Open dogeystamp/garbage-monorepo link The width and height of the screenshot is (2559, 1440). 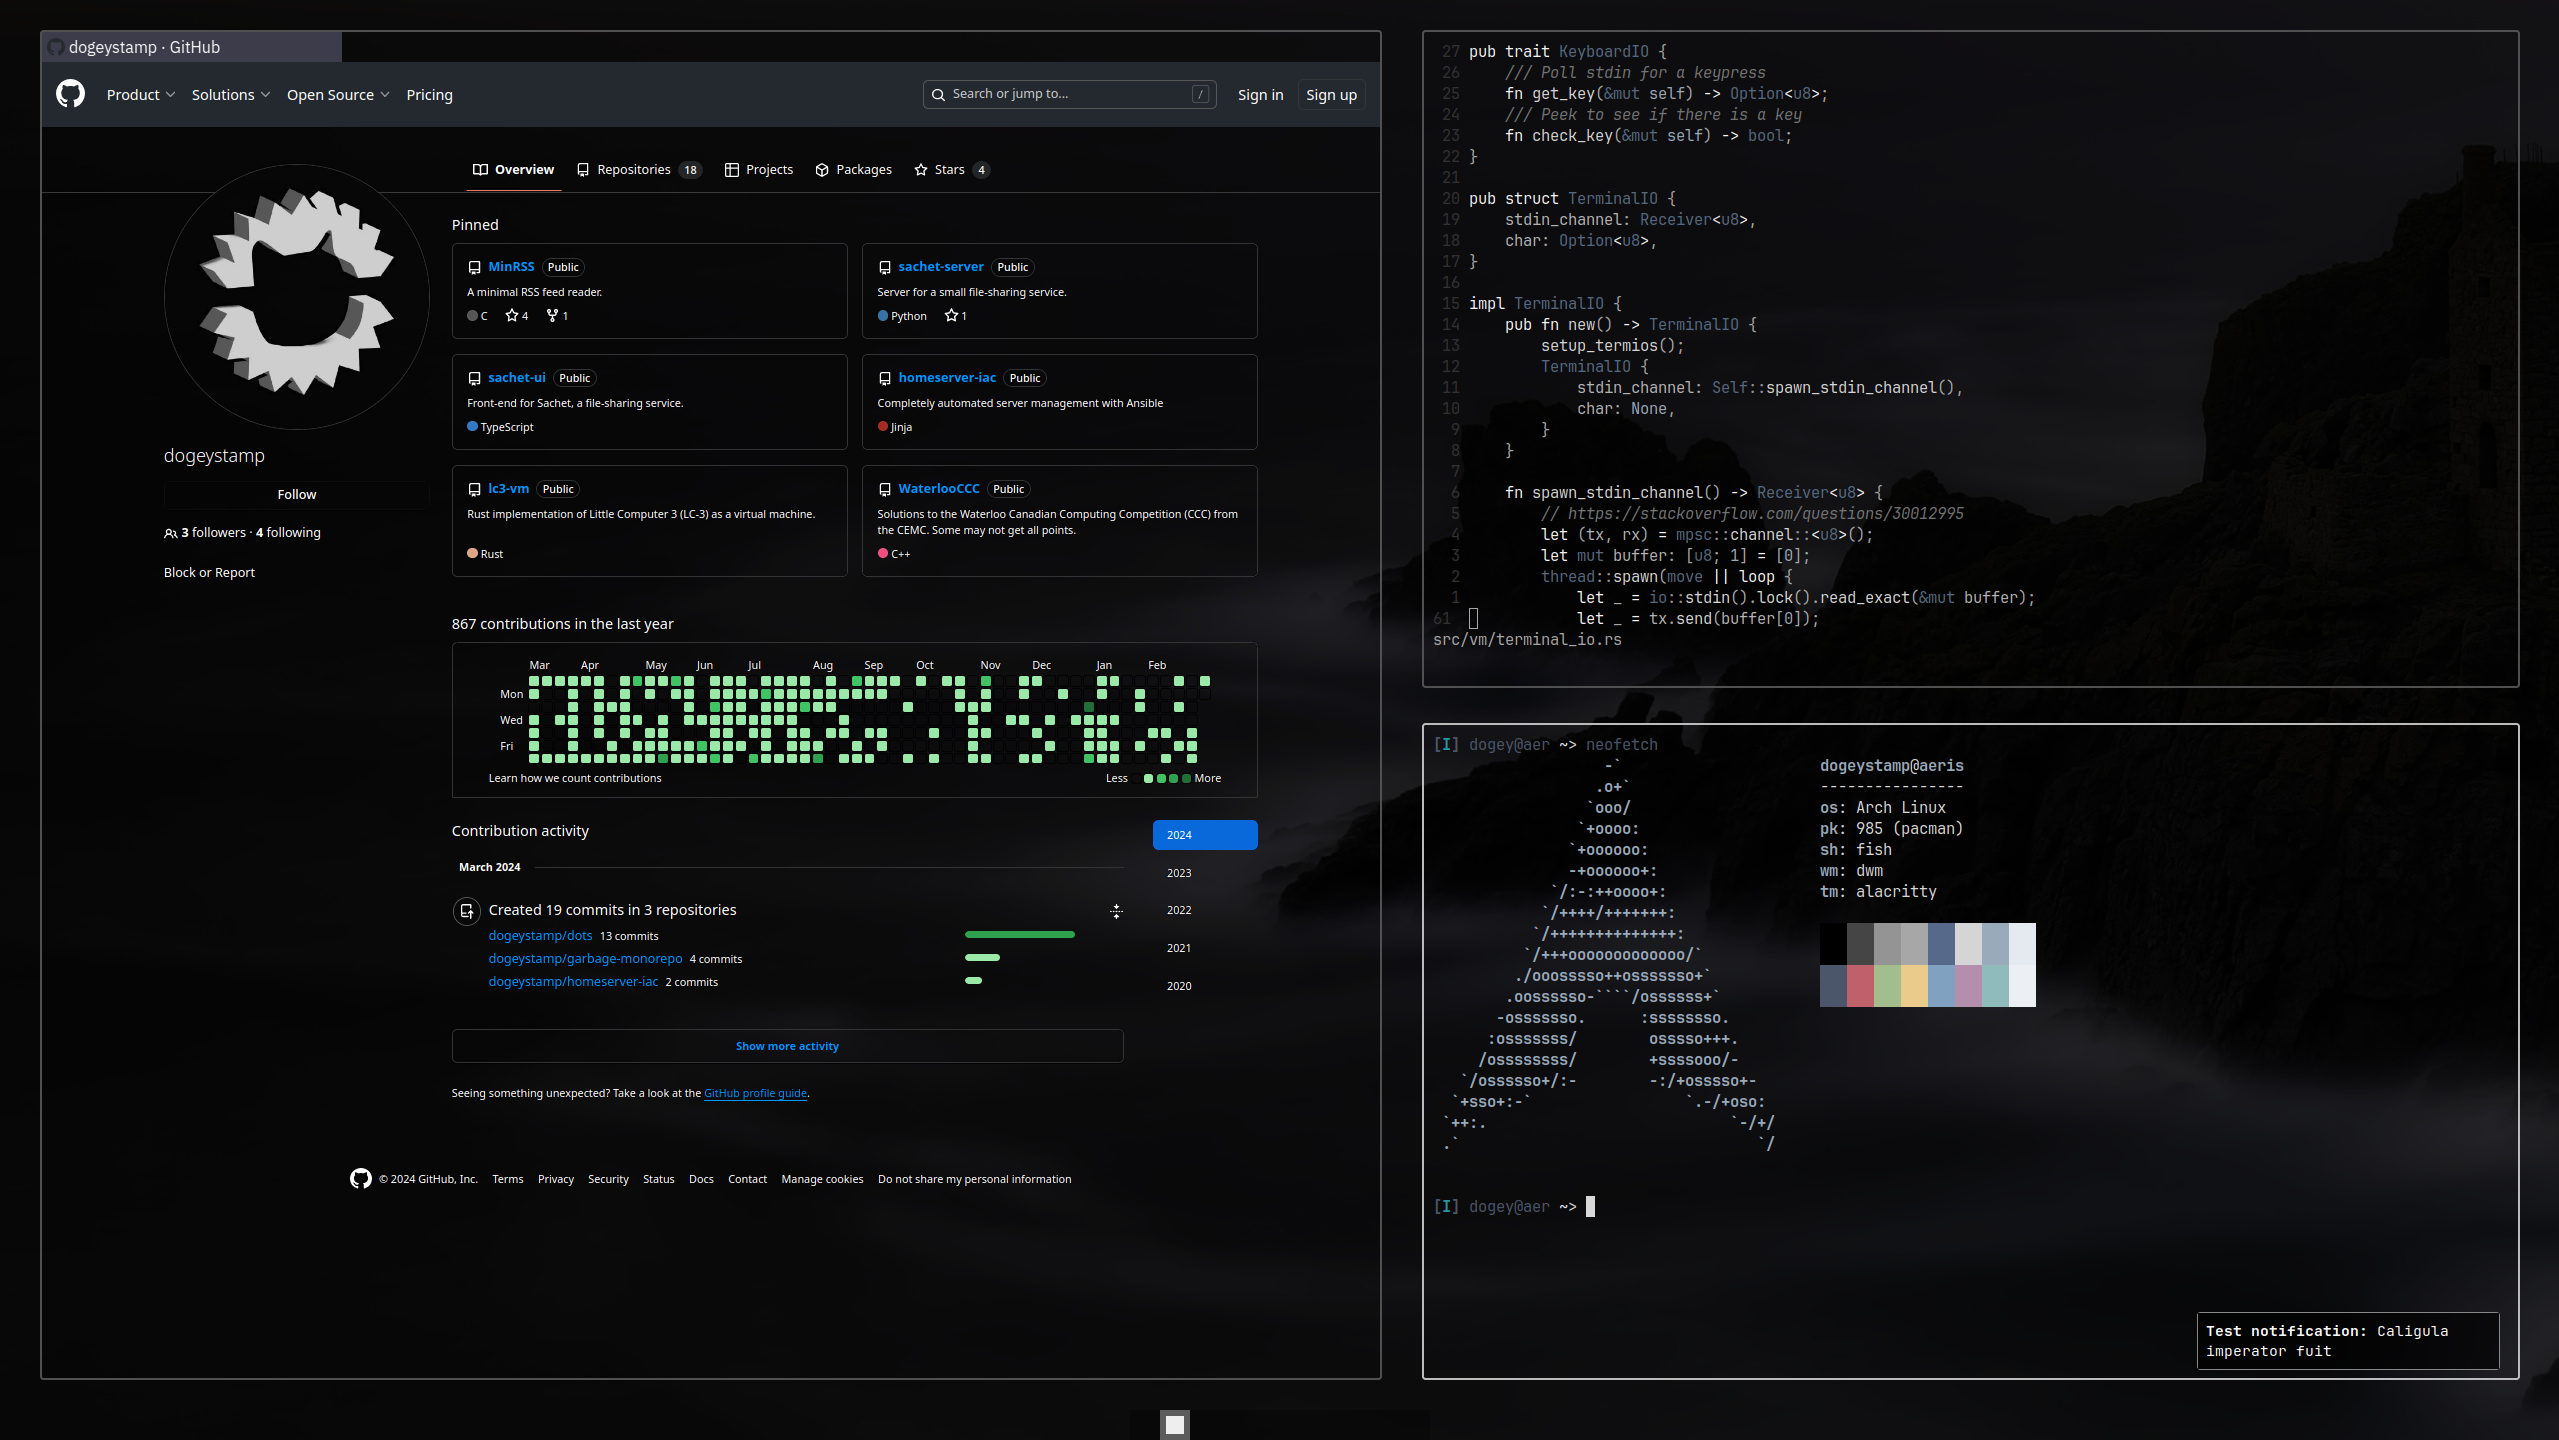pos(585,959)
